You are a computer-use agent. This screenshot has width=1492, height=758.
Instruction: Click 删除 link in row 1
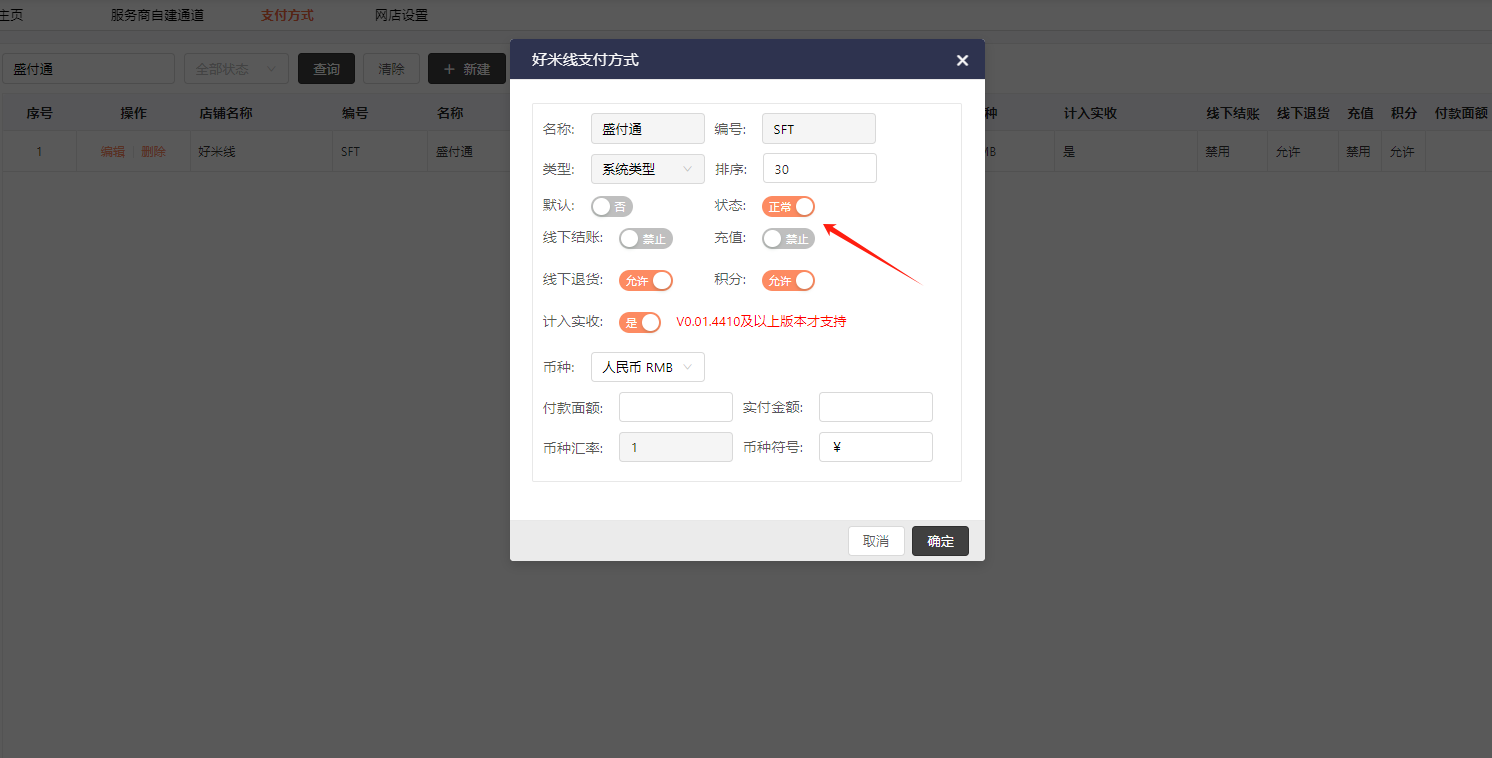(153, 152)
